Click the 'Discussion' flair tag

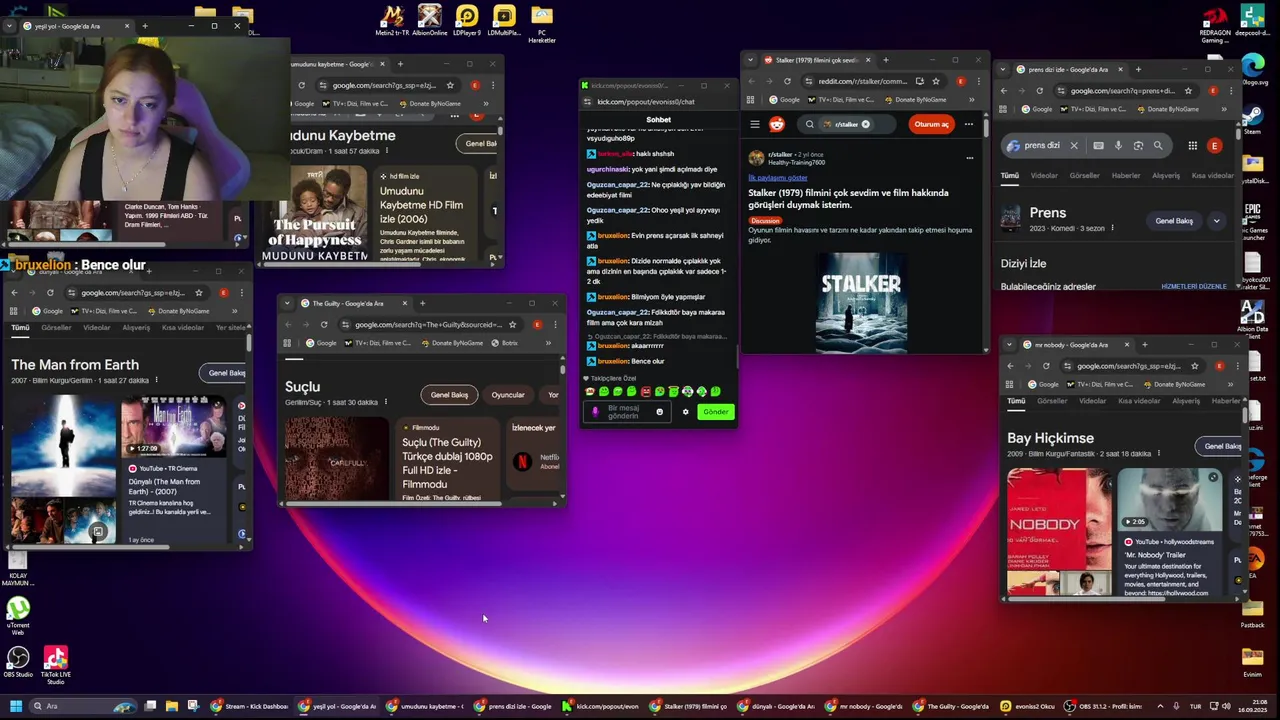pos(765,220)
